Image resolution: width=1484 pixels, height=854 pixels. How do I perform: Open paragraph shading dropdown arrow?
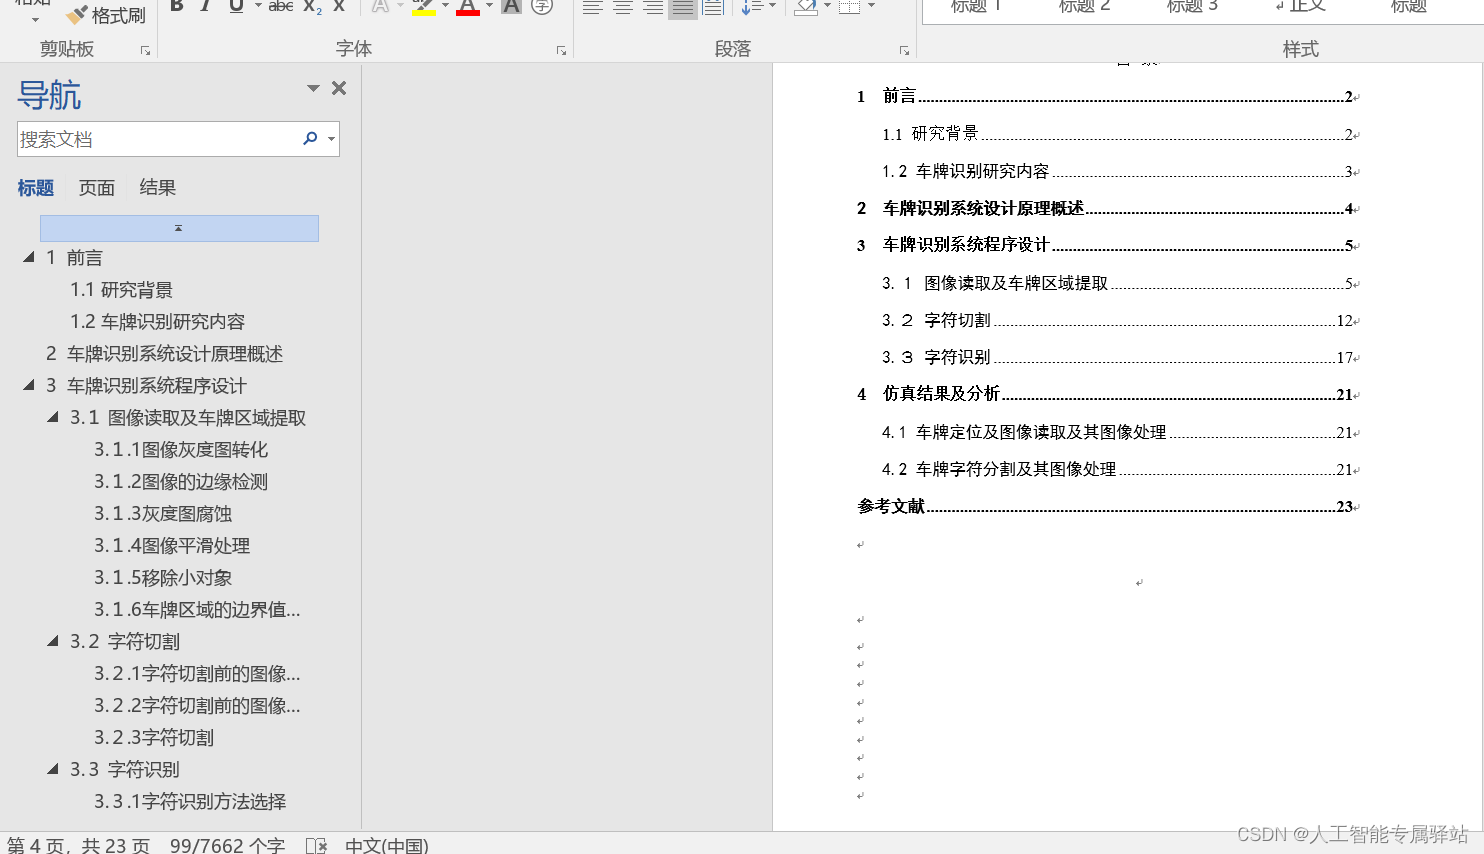pyautogui.click(x=828, y=6)
